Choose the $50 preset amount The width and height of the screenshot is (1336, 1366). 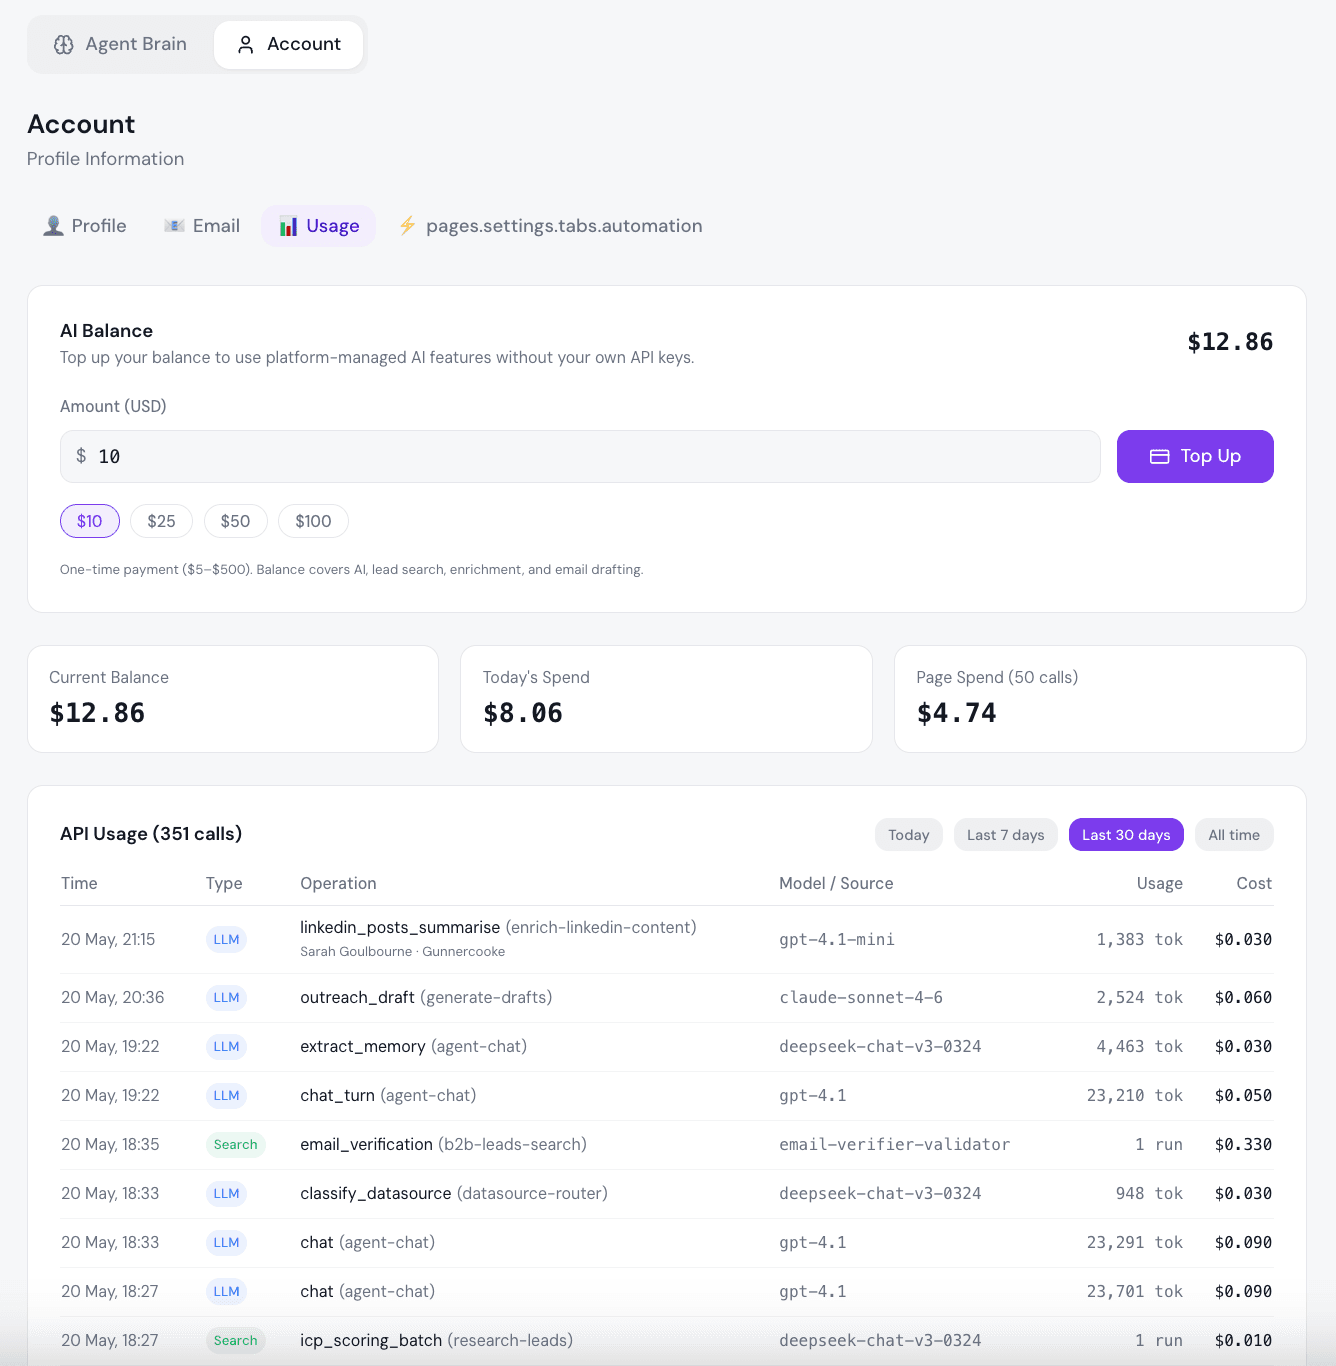(235, 521)
